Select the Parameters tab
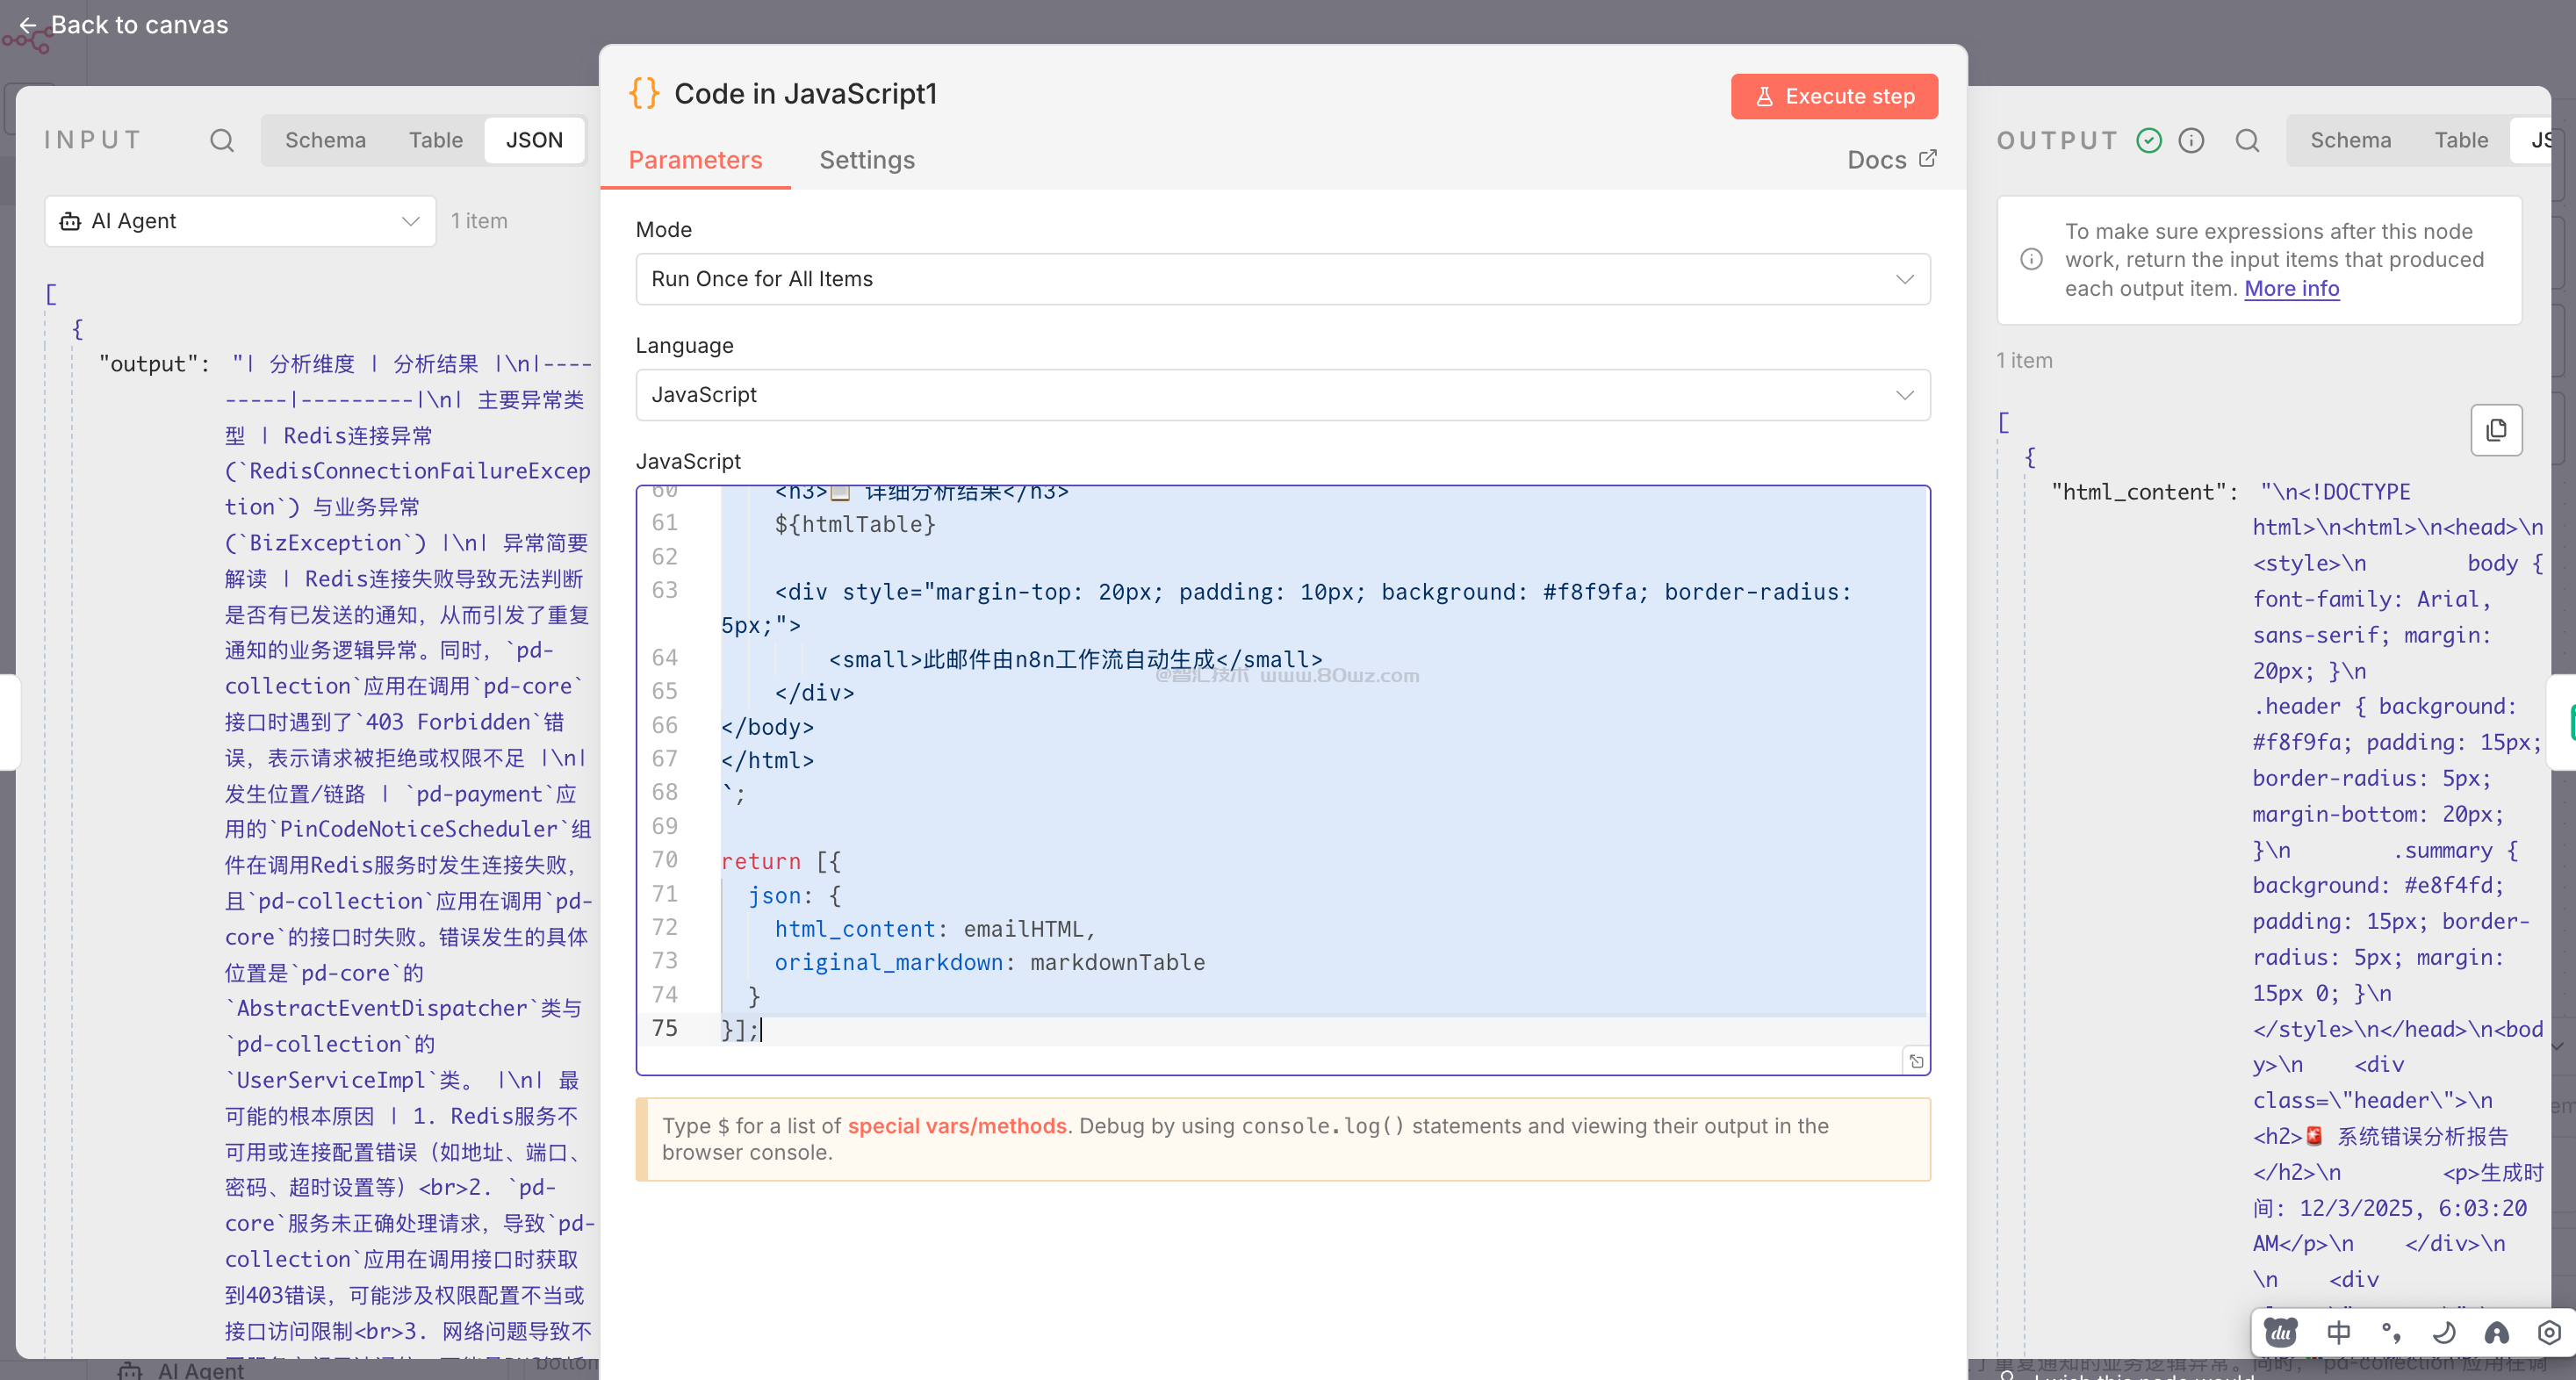This screenshot has width=2576, height=1380. tap(695, 160)
